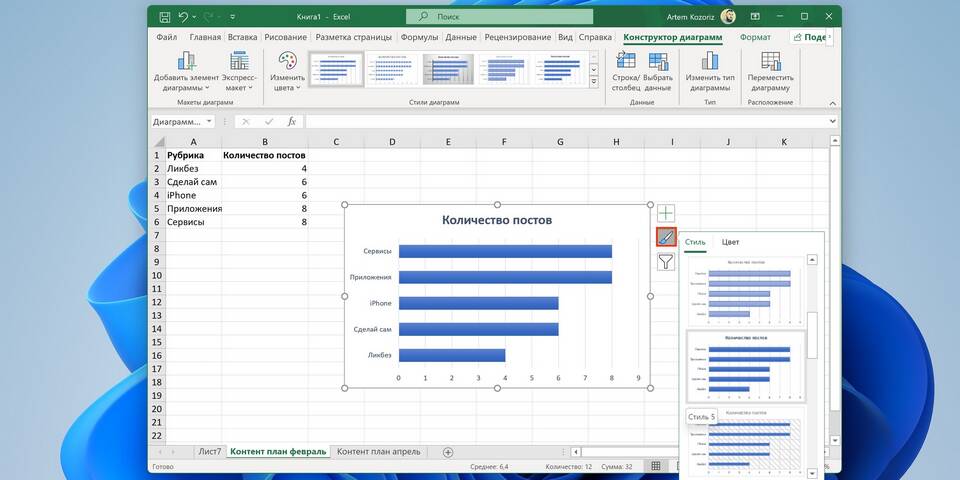Click the Undo arrow in title bar
The image size is (960, 480).
[x=183, y=17]
